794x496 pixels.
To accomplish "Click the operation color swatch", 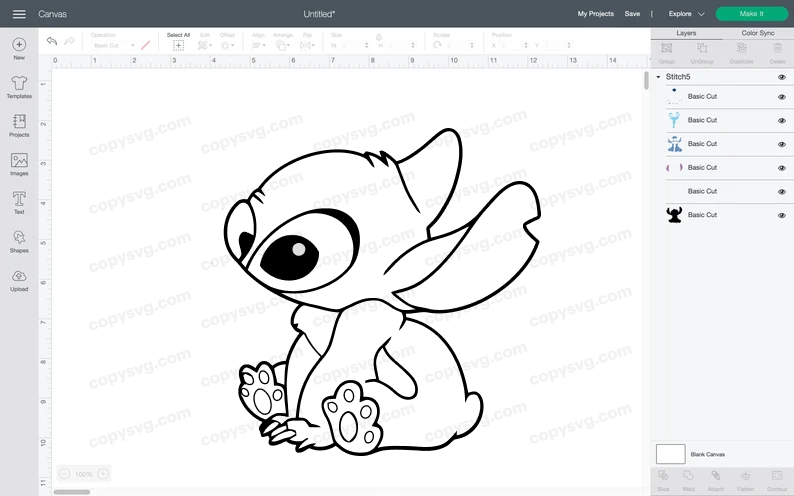I will tap(146, 46).
